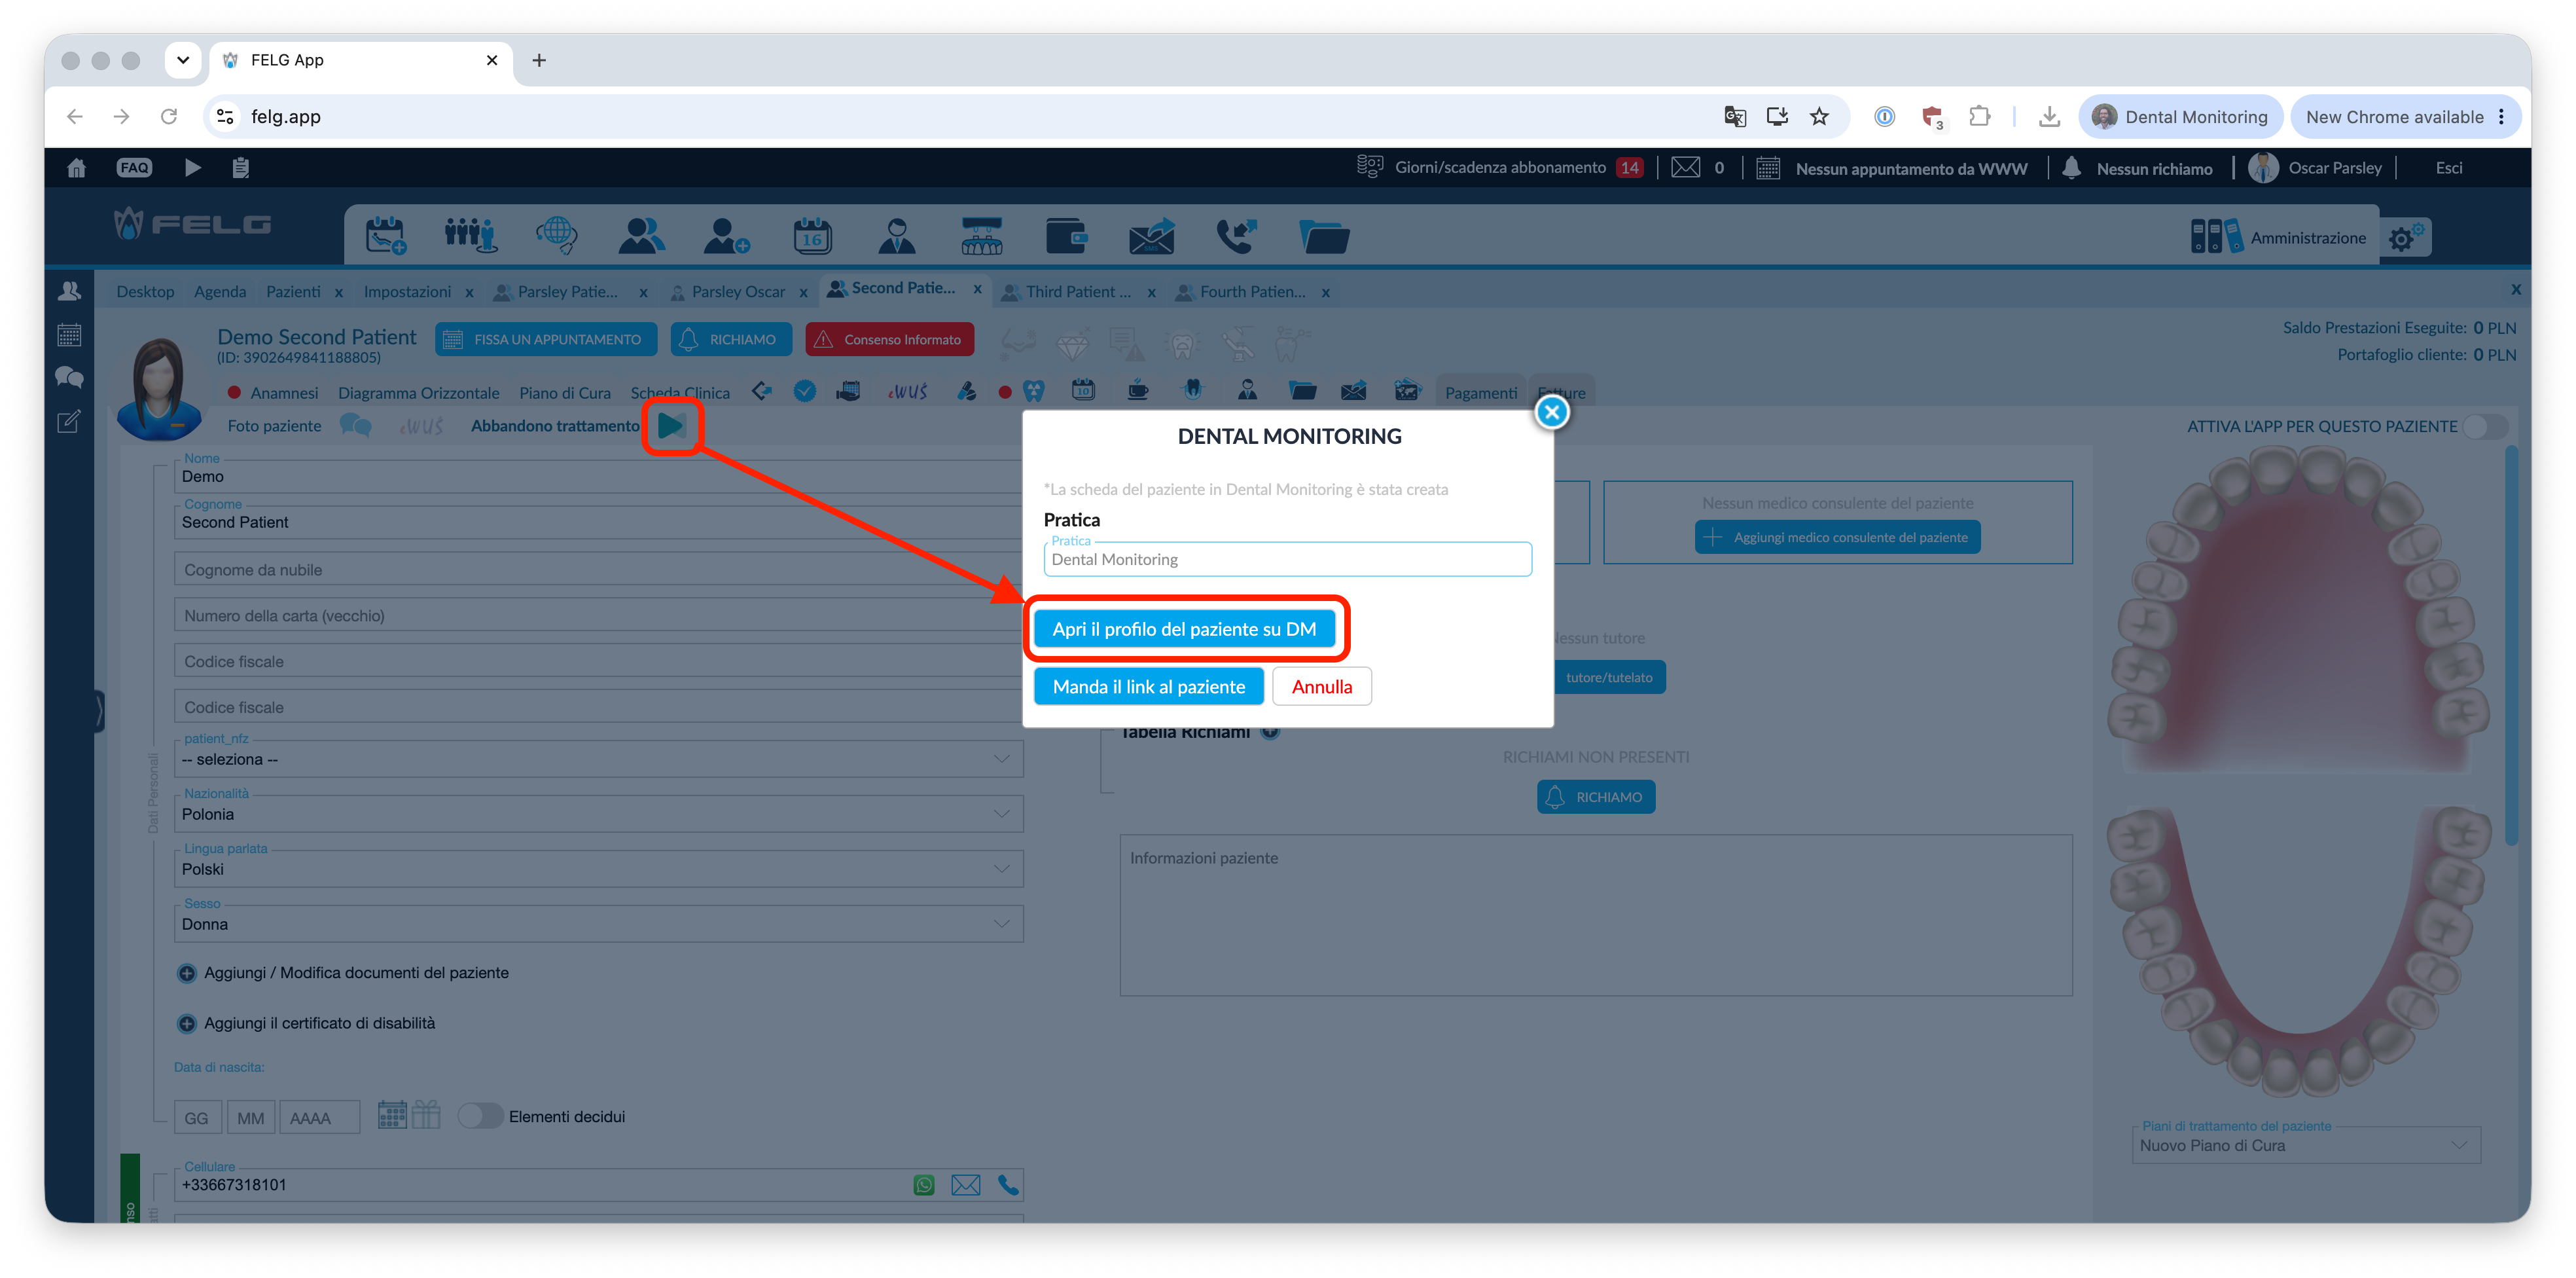Click the settings gear next to Amministrazione
Viewport: 2576px width, 1278px height.
coord(2404,238)
